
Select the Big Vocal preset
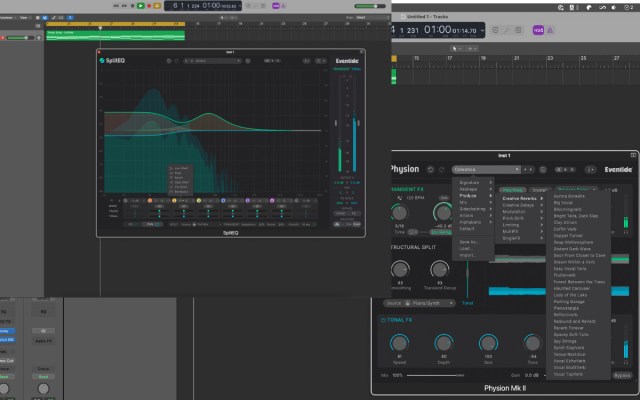coord(563,202)
